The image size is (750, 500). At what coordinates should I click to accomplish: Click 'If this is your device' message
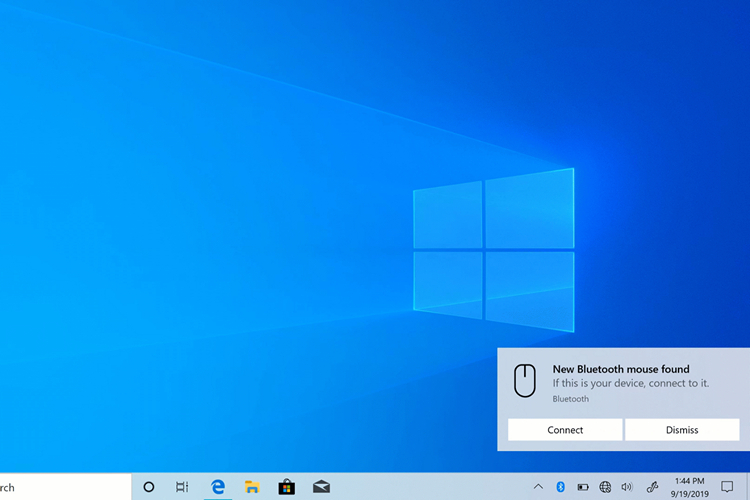tap(630, 383)
